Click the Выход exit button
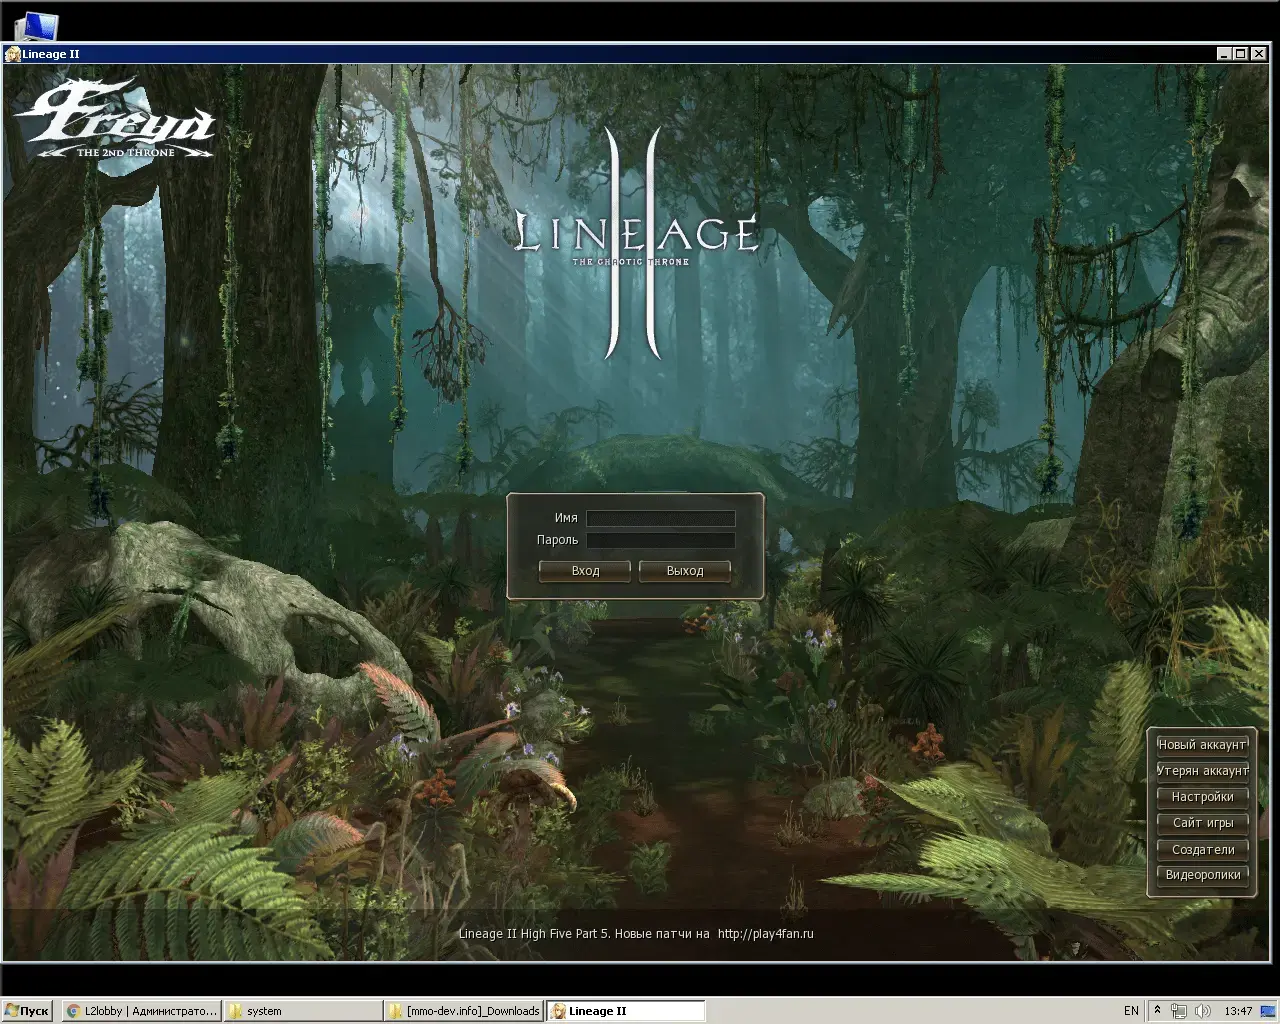The height and width of the screenshot is (1024, 1280). (685, 571)
